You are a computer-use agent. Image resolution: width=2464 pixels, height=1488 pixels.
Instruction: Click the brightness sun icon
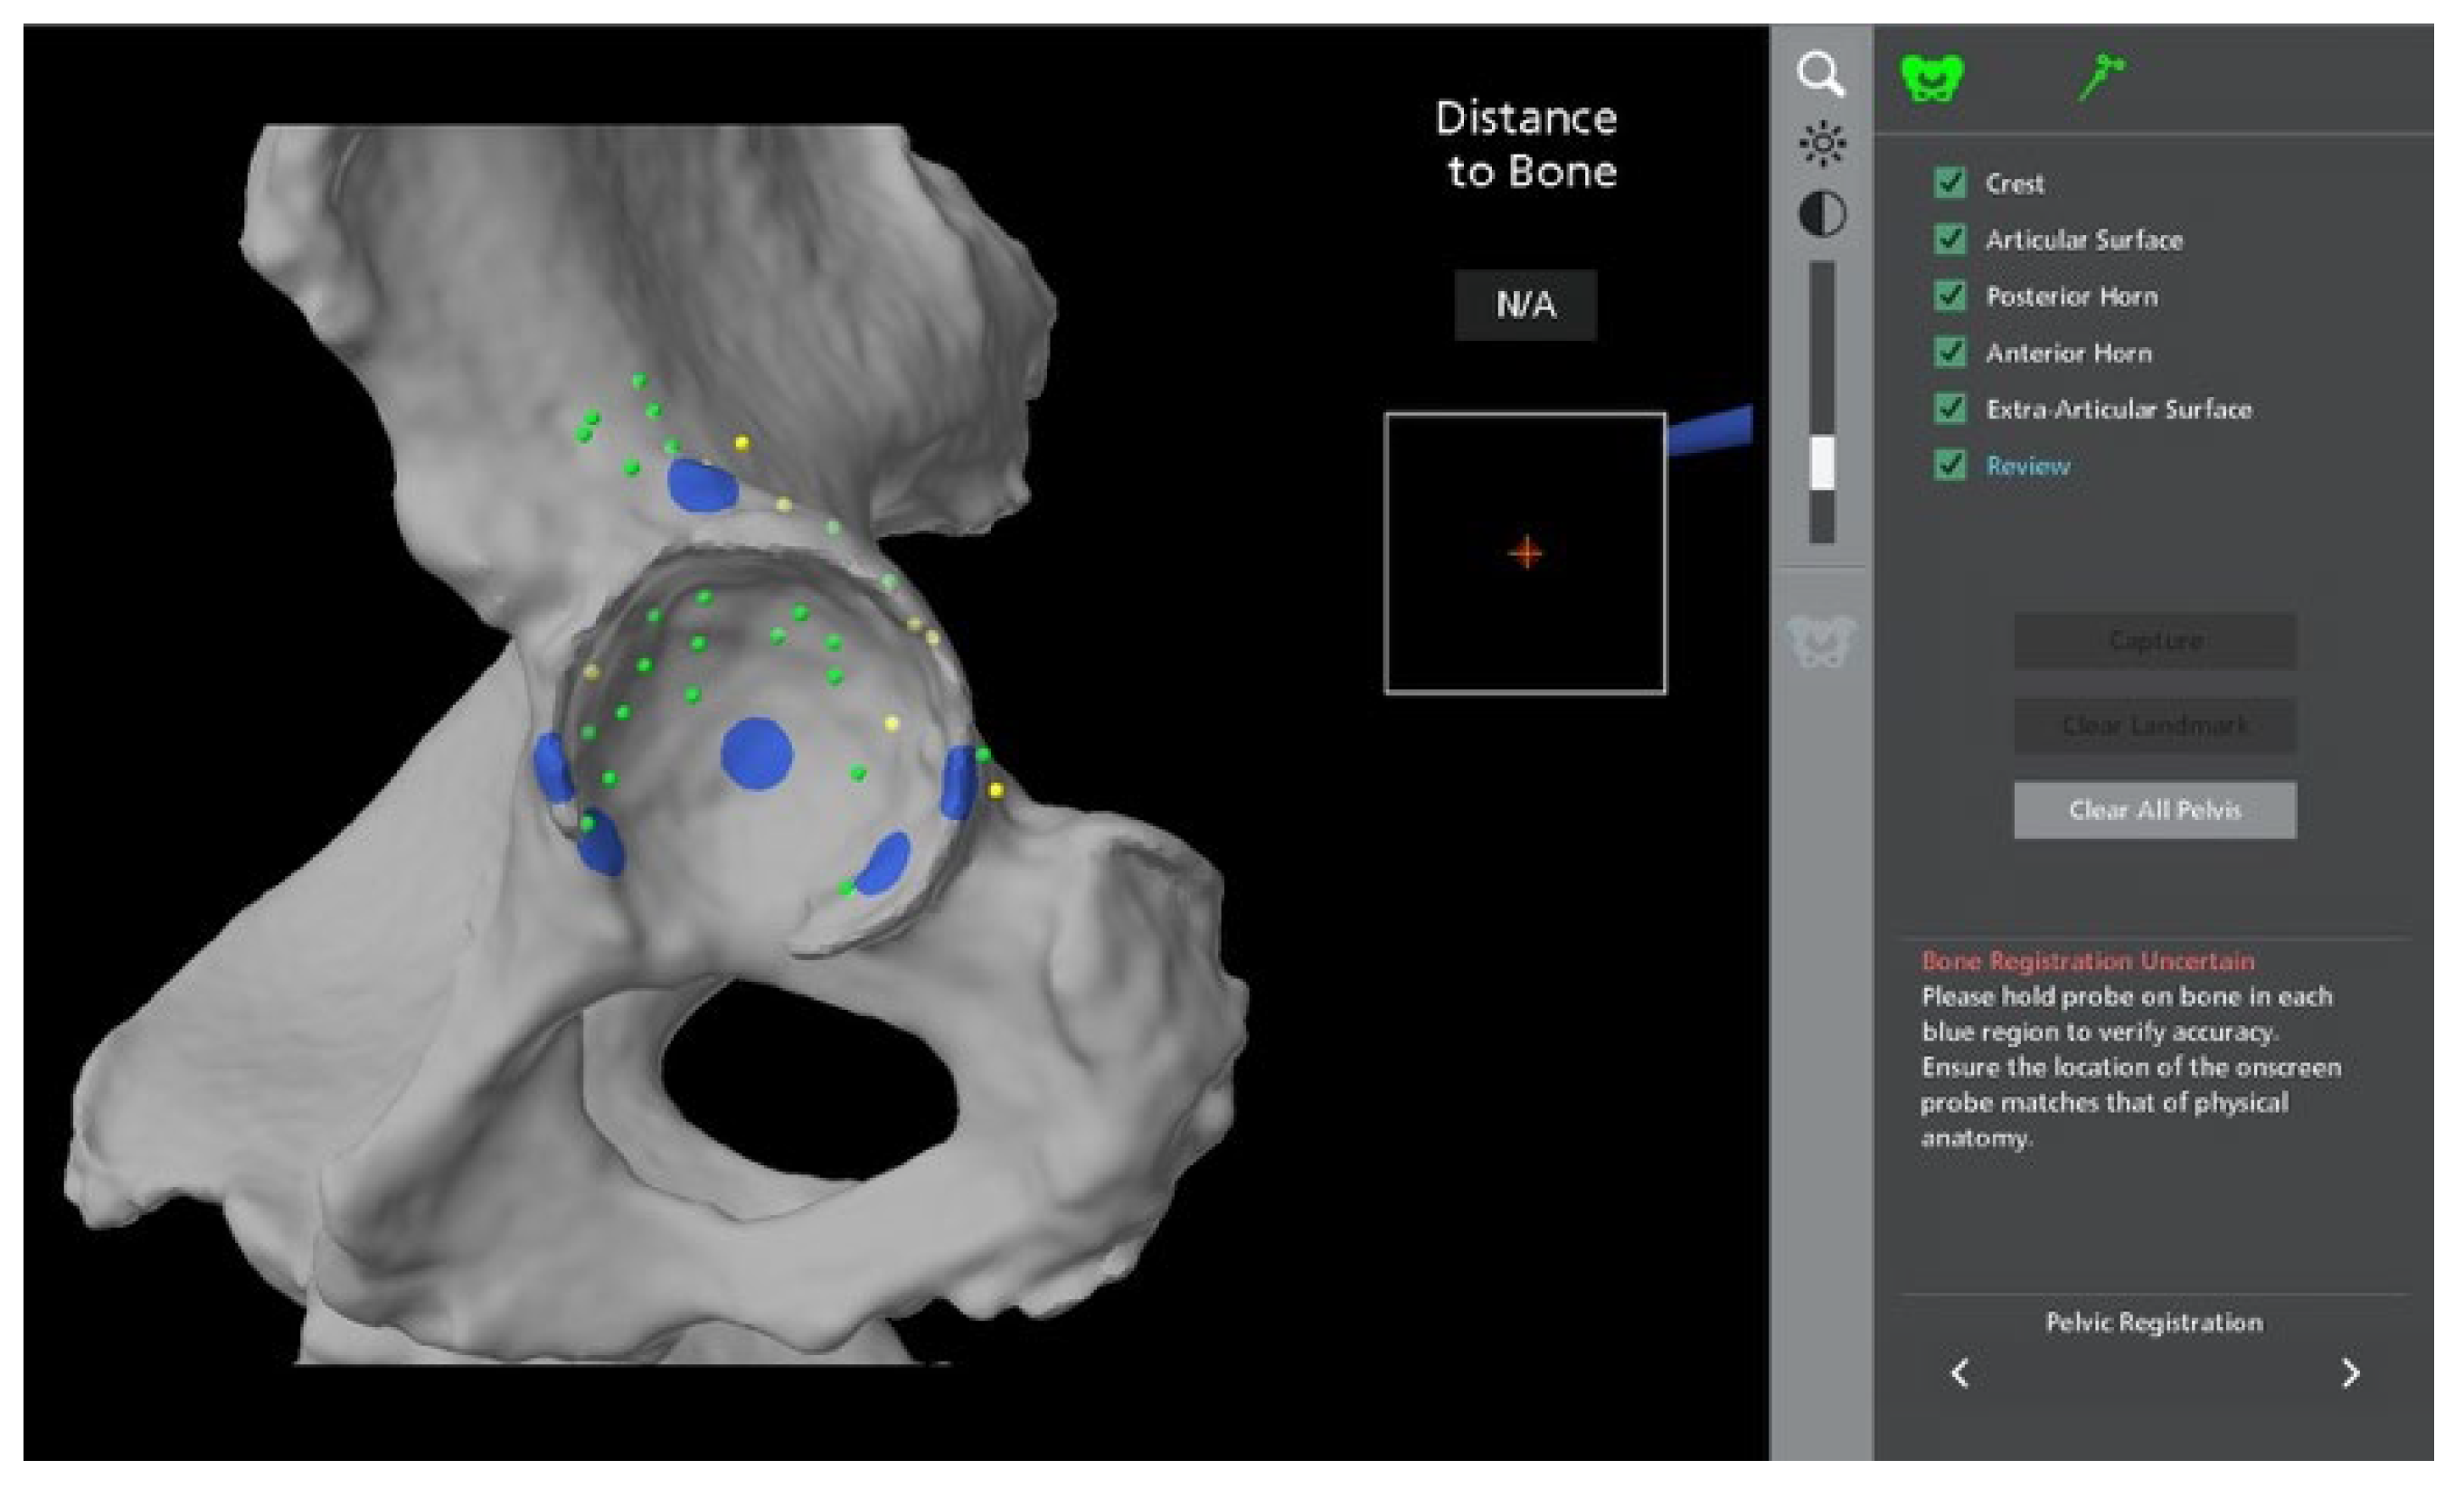pyautogui.click(x=1822, y=144)
